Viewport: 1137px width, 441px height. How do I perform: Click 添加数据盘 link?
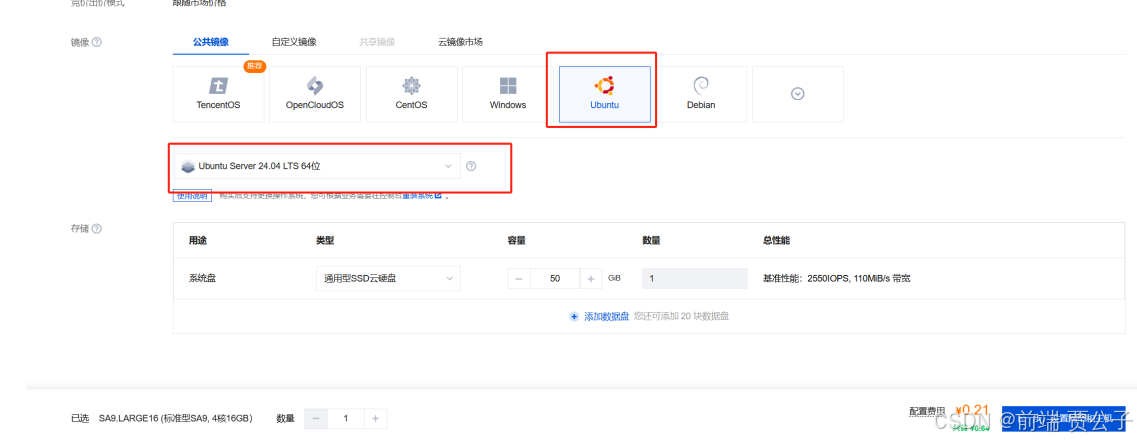click(606, 317)
